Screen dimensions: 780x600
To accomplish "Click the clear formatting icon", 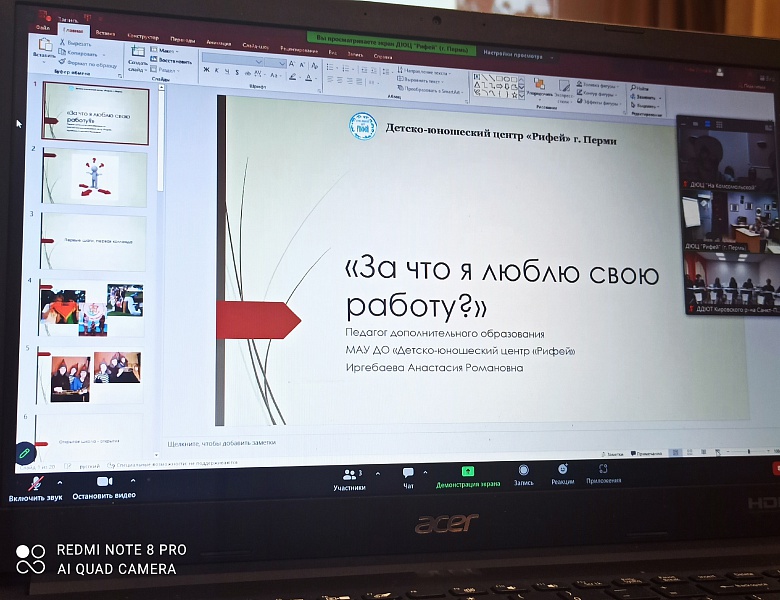I will (x=314, y=65).
